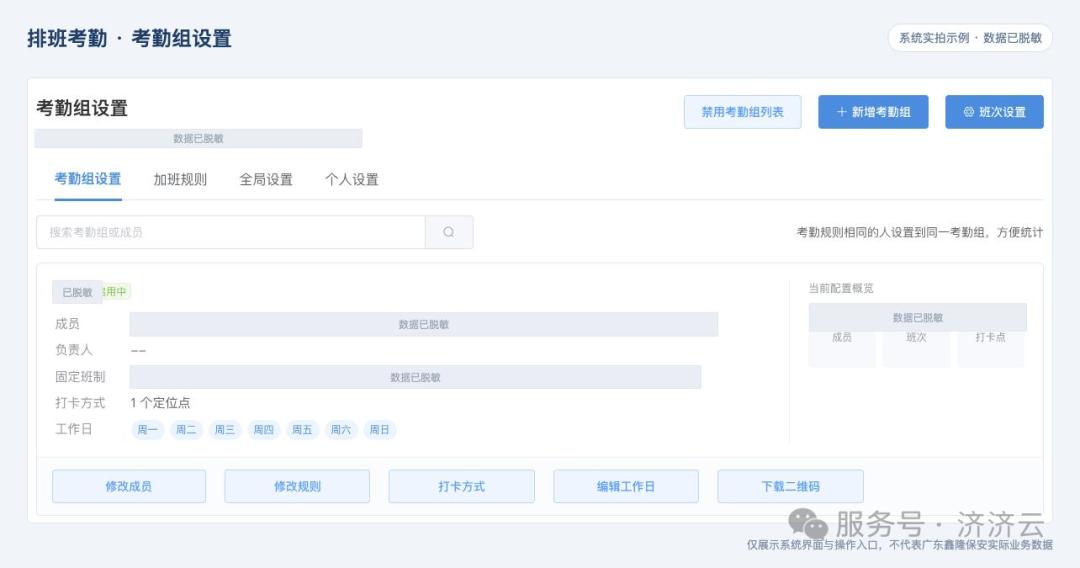Click the 当前配置概览 heading

tap(841, 288)
